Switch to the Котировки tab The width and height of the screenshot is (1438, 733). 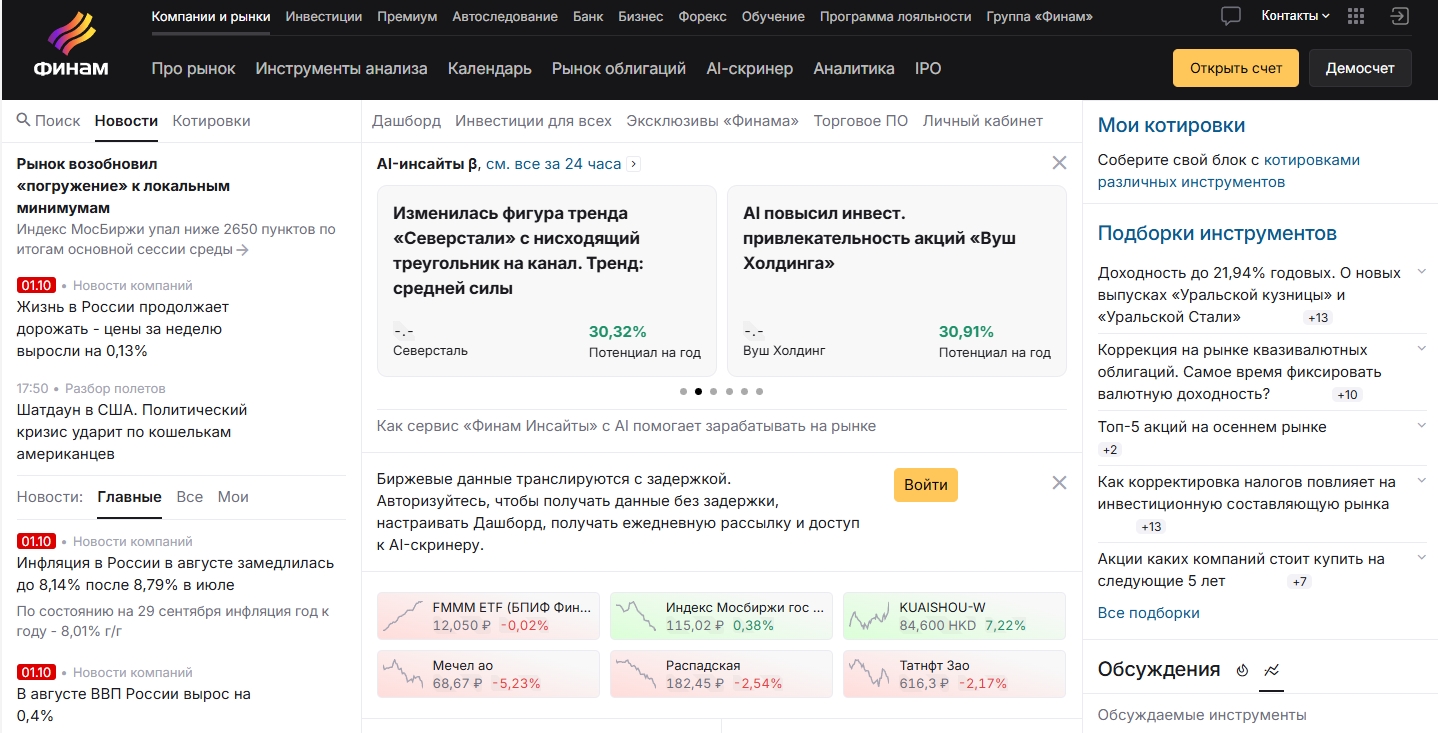coord(211,121)
